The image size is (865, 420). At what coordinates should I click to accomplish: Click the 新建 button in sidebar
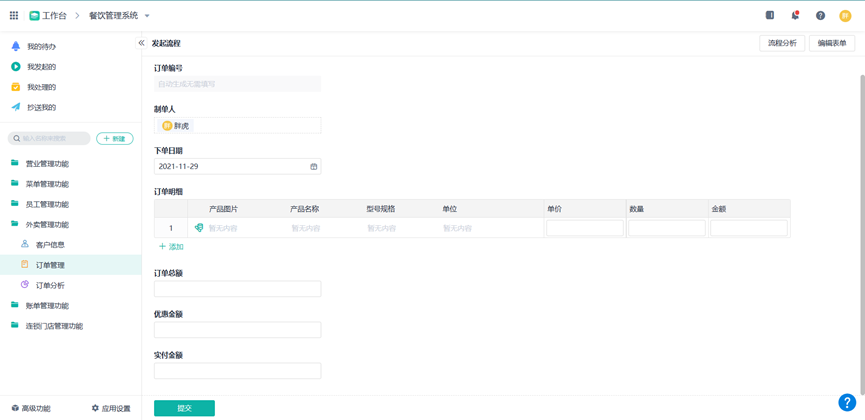115,139
